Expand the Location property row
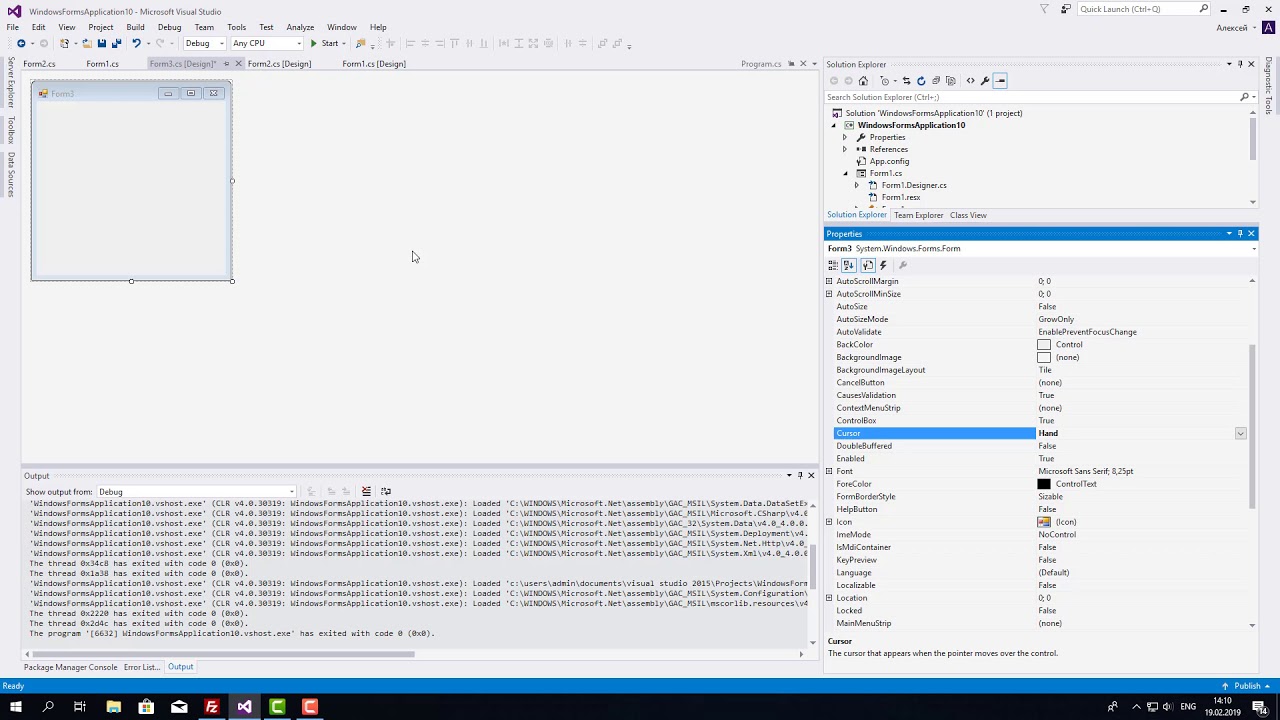 (x=829, y=598)
